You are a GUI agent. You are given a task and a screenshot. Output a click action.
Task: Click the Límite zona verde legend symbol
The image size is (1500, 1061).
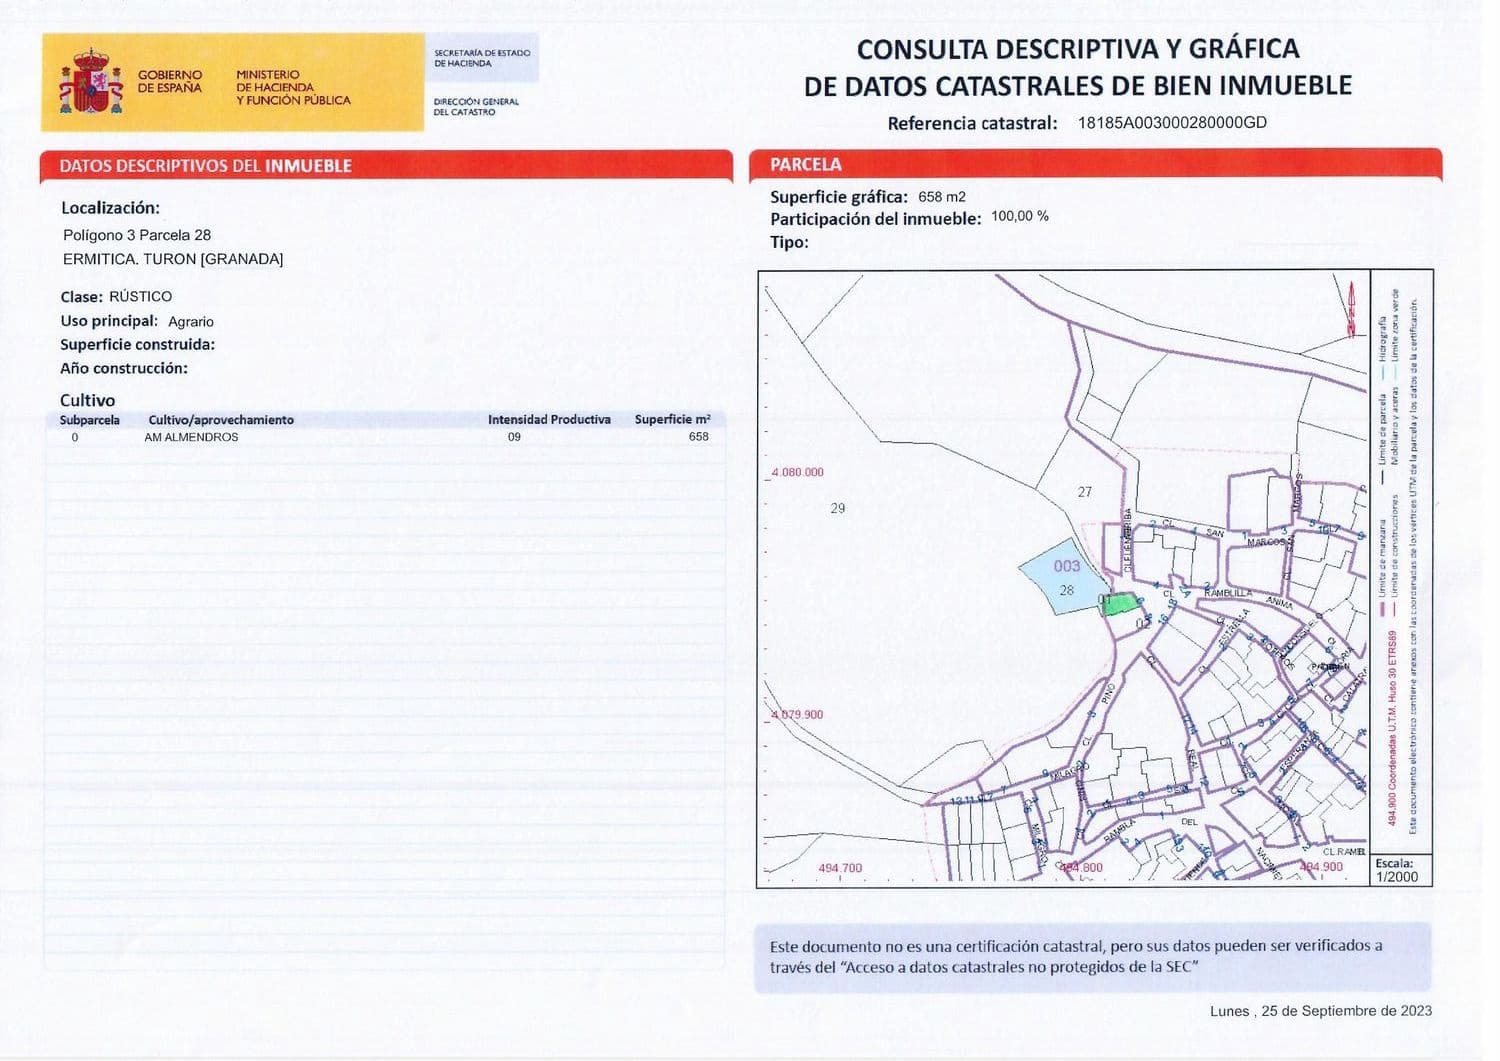click(1395, 371)
